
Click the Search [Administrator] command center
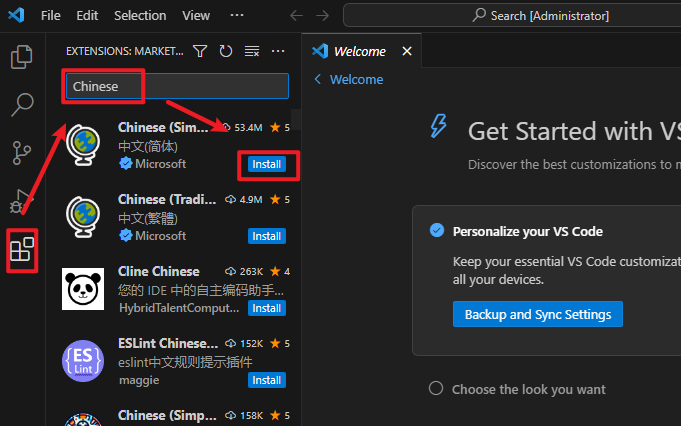[x=512, y=16]
